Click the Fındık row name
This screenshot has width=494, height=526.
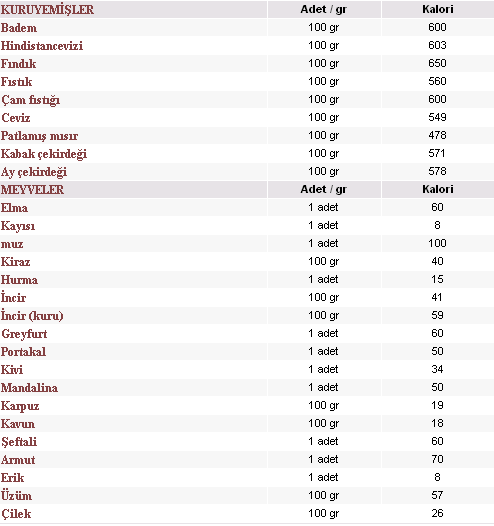(x=18, y=64)
